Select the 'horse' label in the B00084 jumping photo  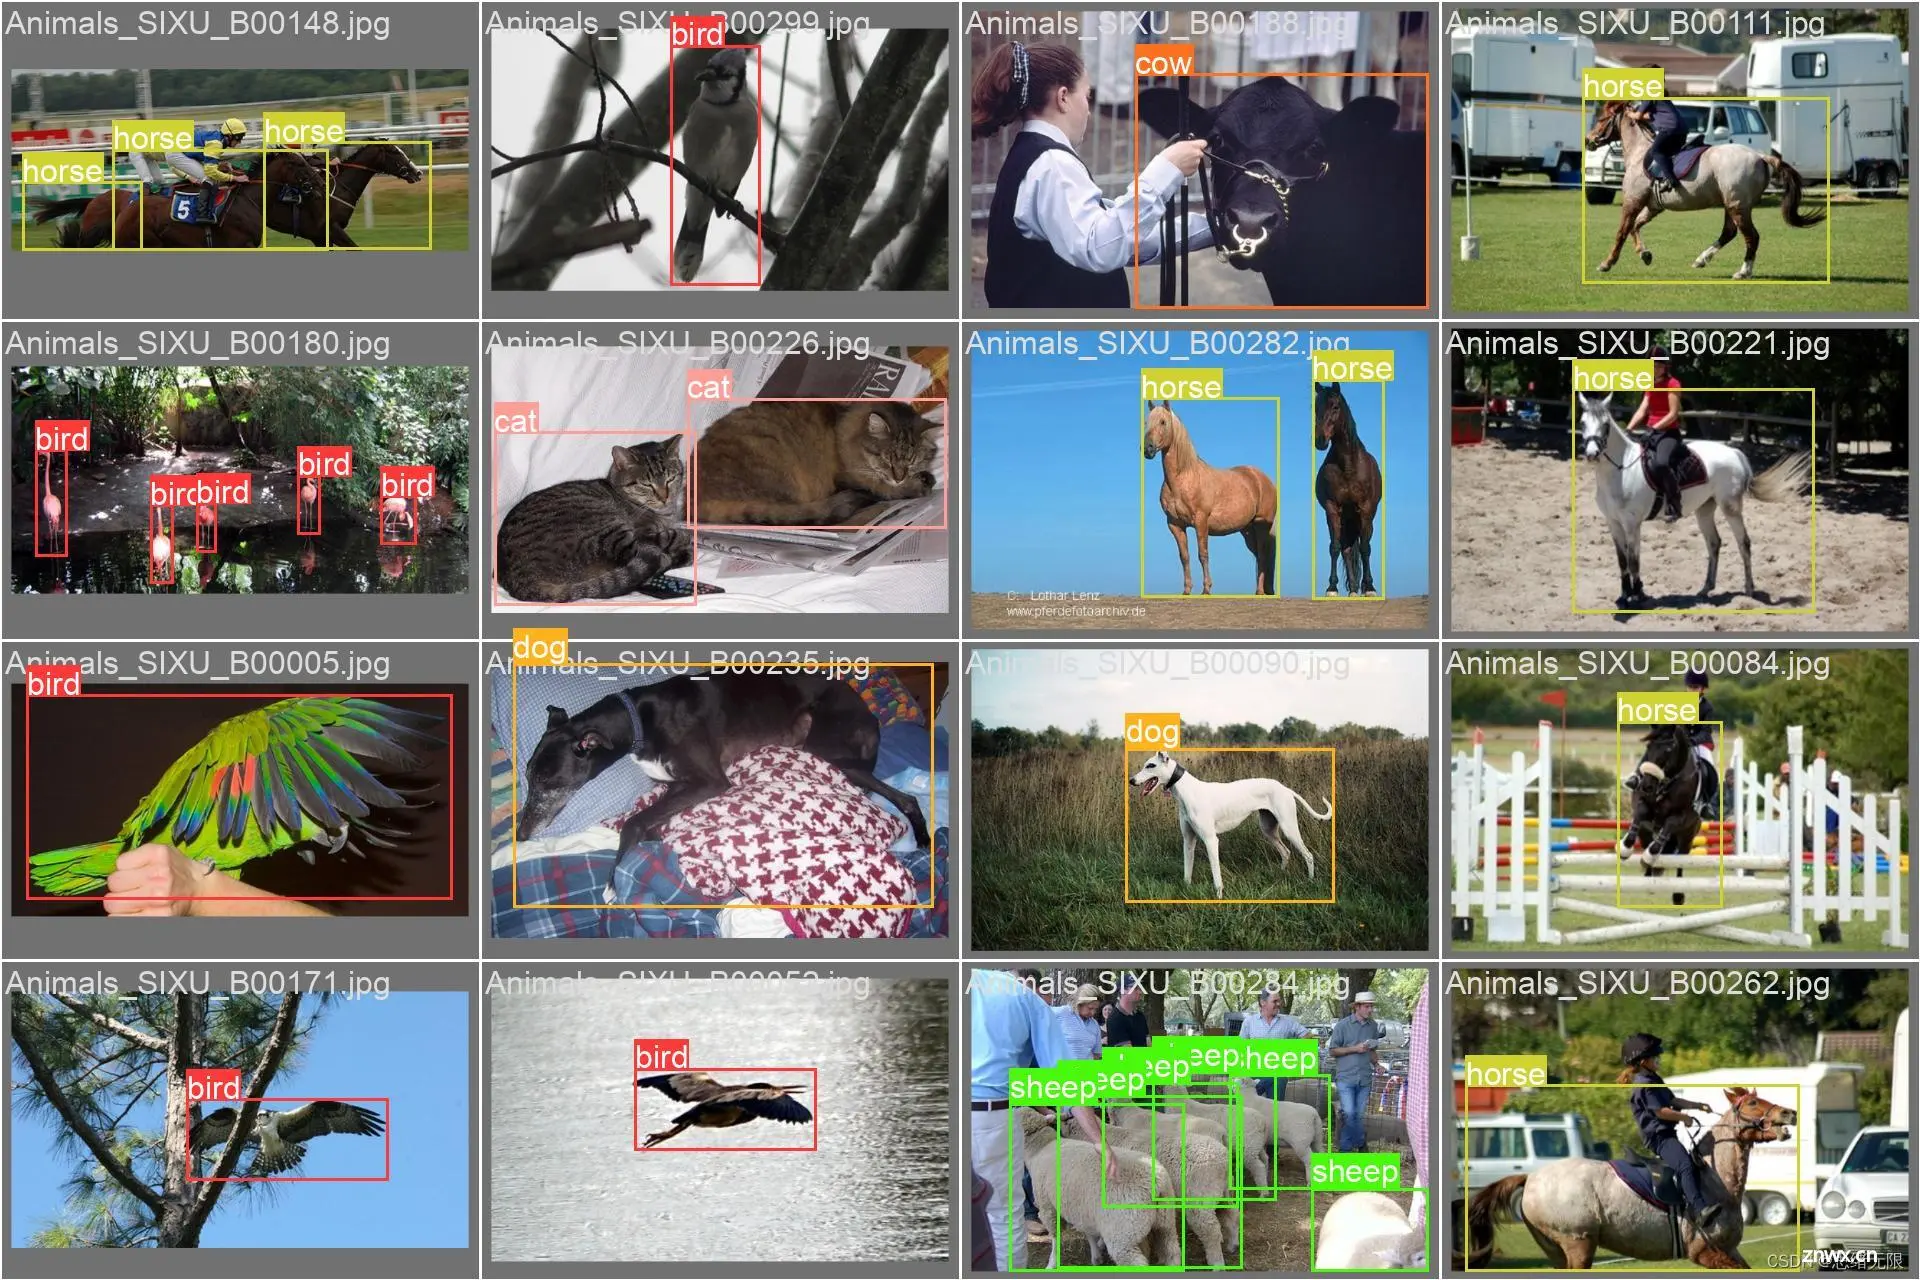coord(1657,708)
